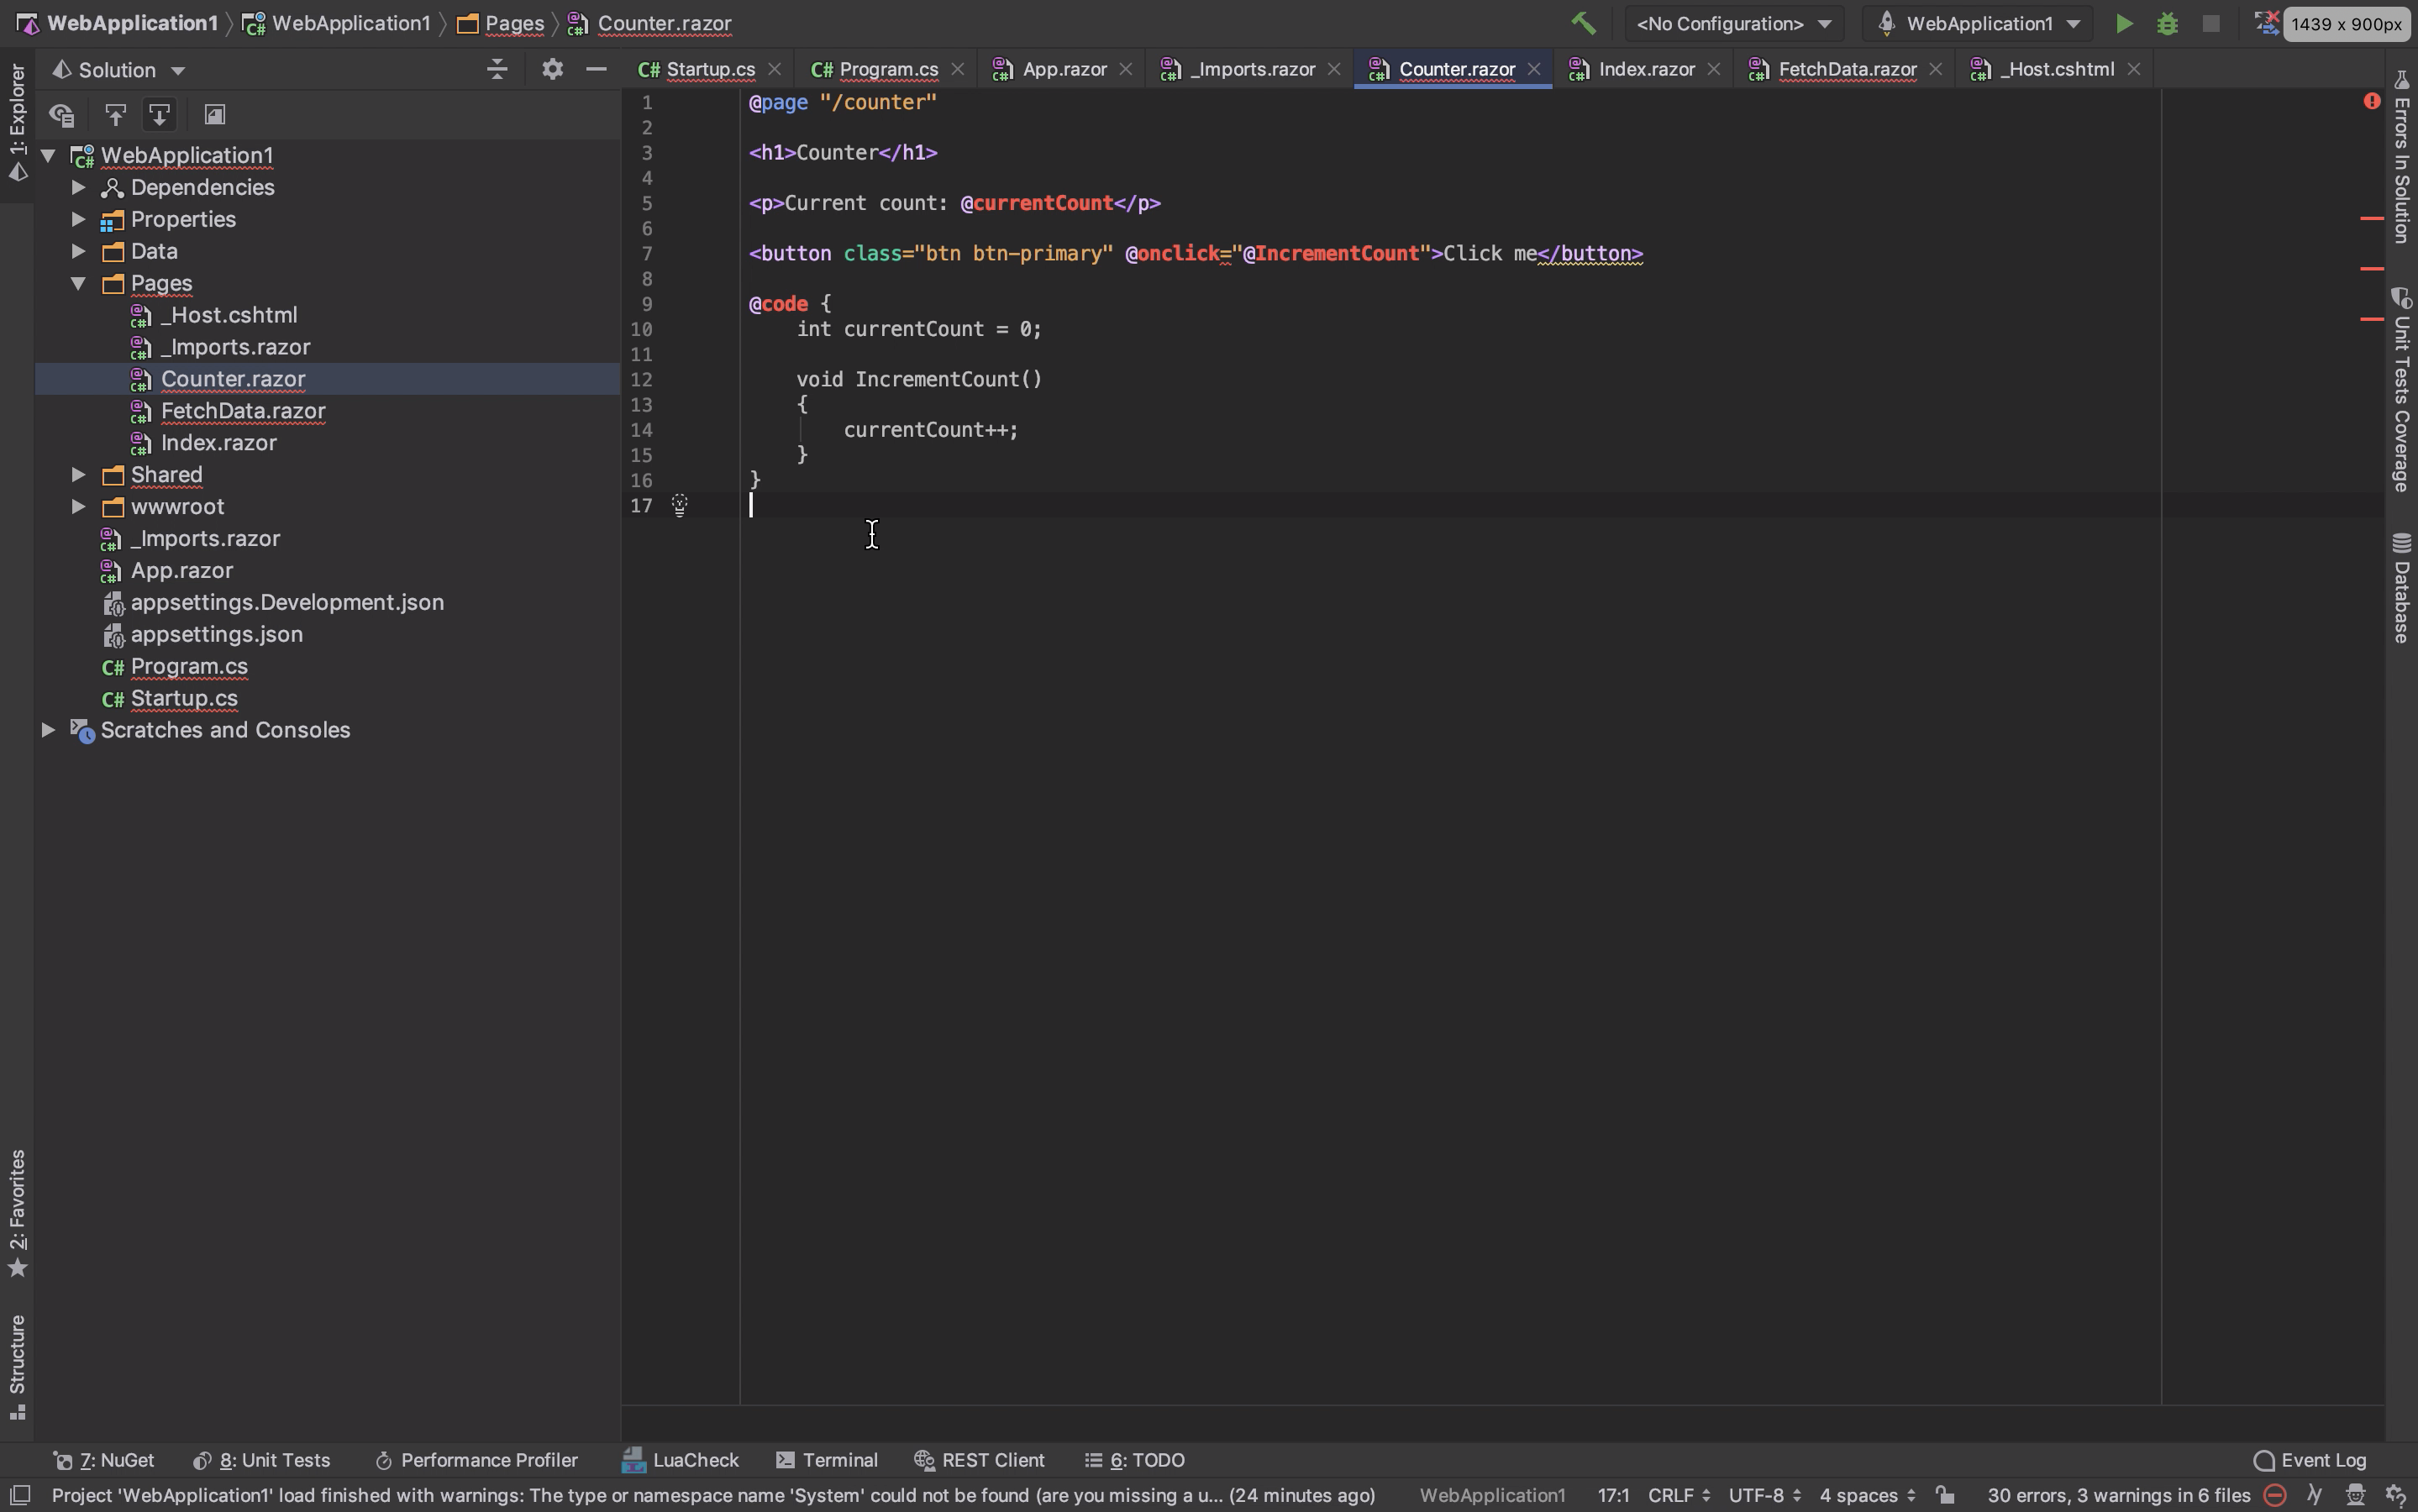Image resolution: width=2418 pixels, height=1512 pixels.
Task: Expand Scratches and Consoles
Action: (x=48, y=730)
